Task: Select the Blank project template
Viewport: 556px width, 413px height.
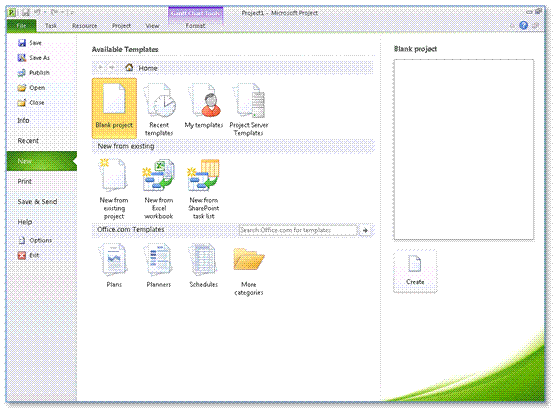Action: [114, 108]
